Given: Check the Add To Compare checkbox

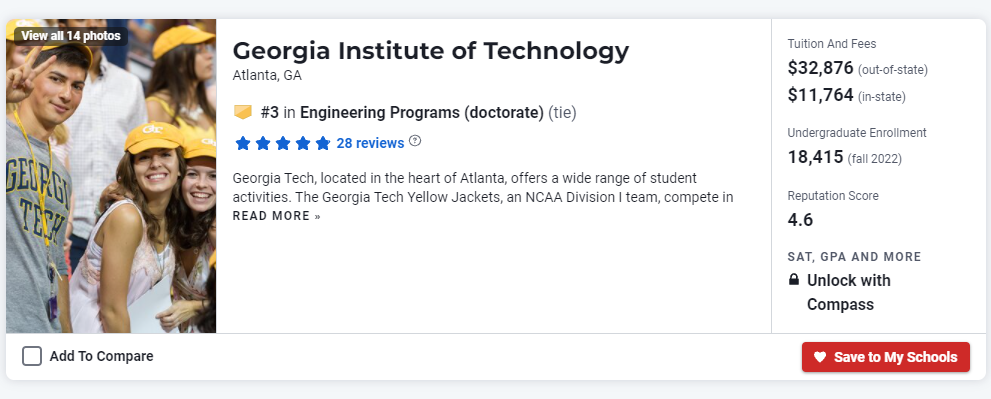Looking at the screenshot, I should click(x=32, y=356).
